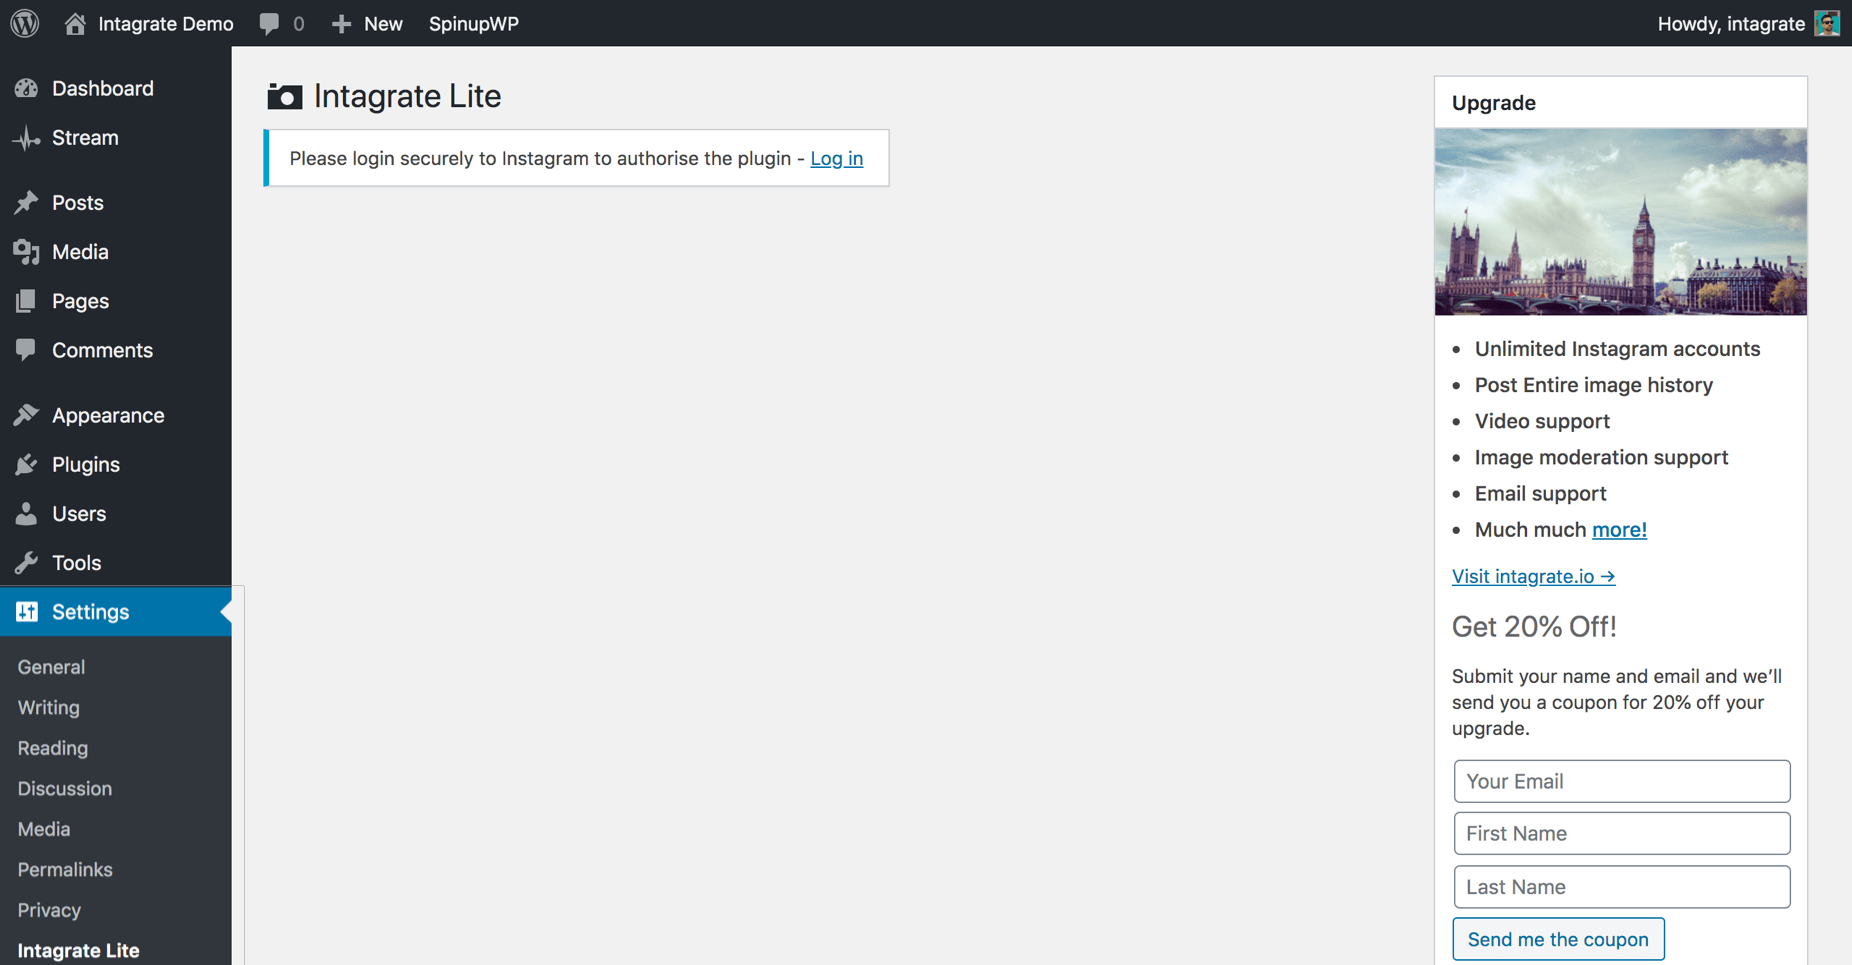Click the user avatar in top right
The width and height of the screenshot is (1852, 965).
(1827, 23)
